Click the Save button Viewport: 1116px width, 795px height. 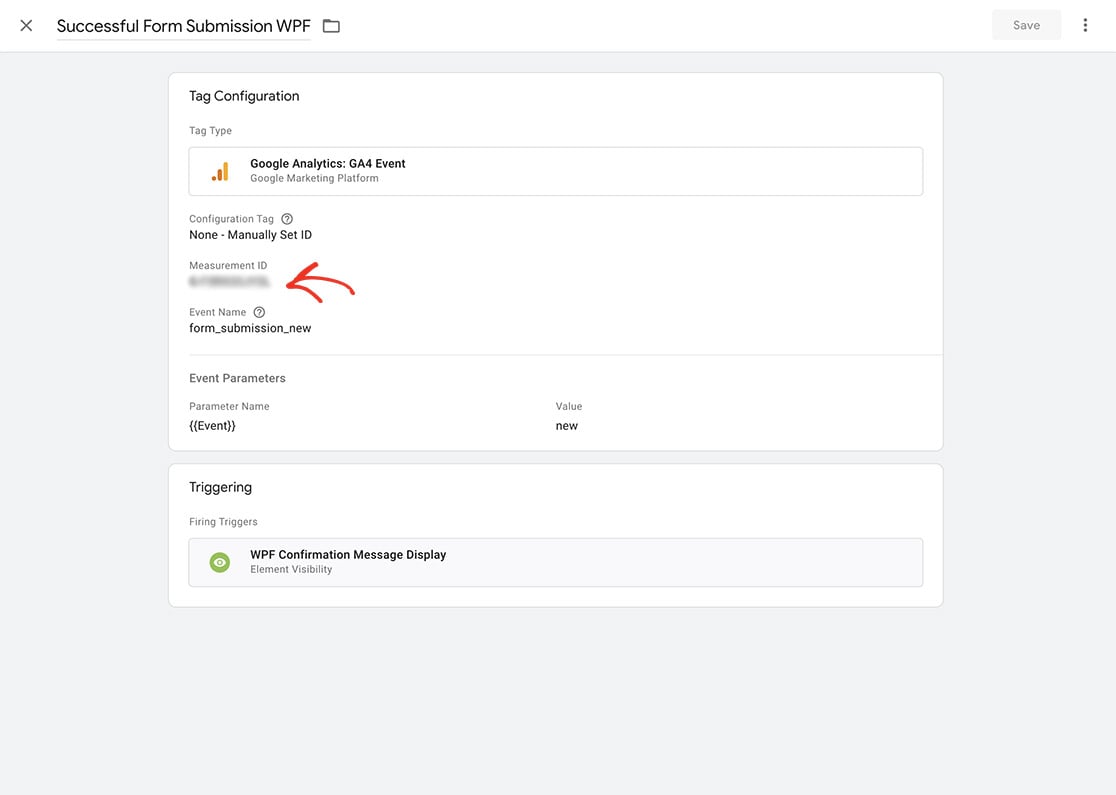[1026, 25]
